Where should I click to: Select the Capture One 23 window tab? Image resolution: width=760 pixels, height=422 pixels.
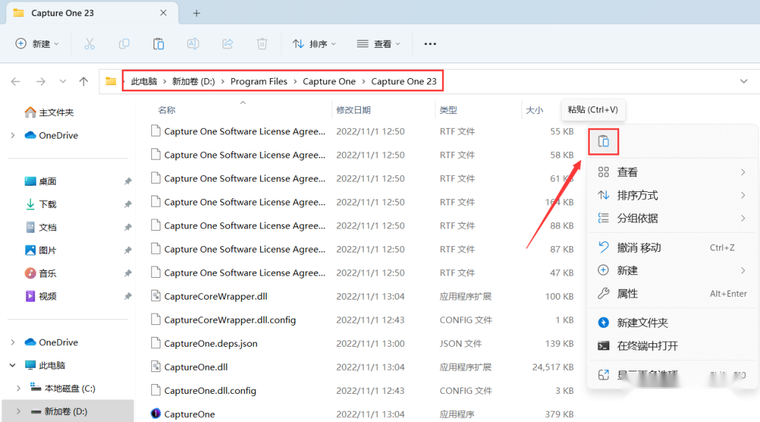pyautogui.click(x=92, y=13)
